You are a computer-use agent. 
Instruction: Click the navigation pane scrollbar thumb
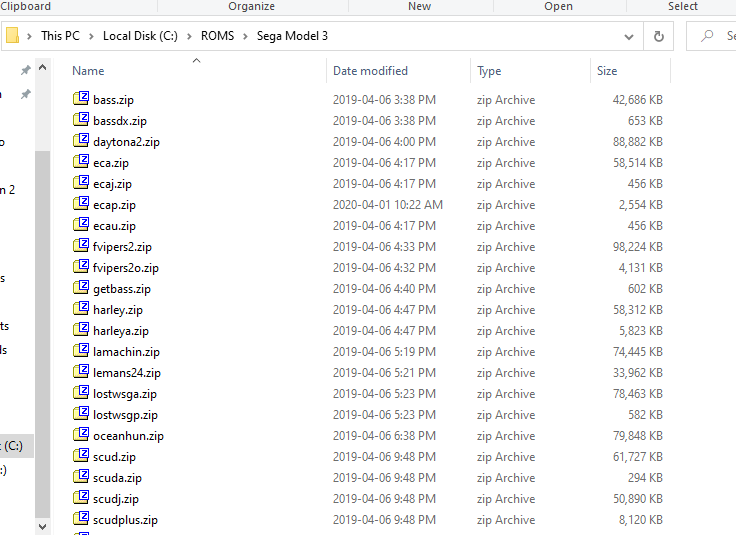click(42, 334)
